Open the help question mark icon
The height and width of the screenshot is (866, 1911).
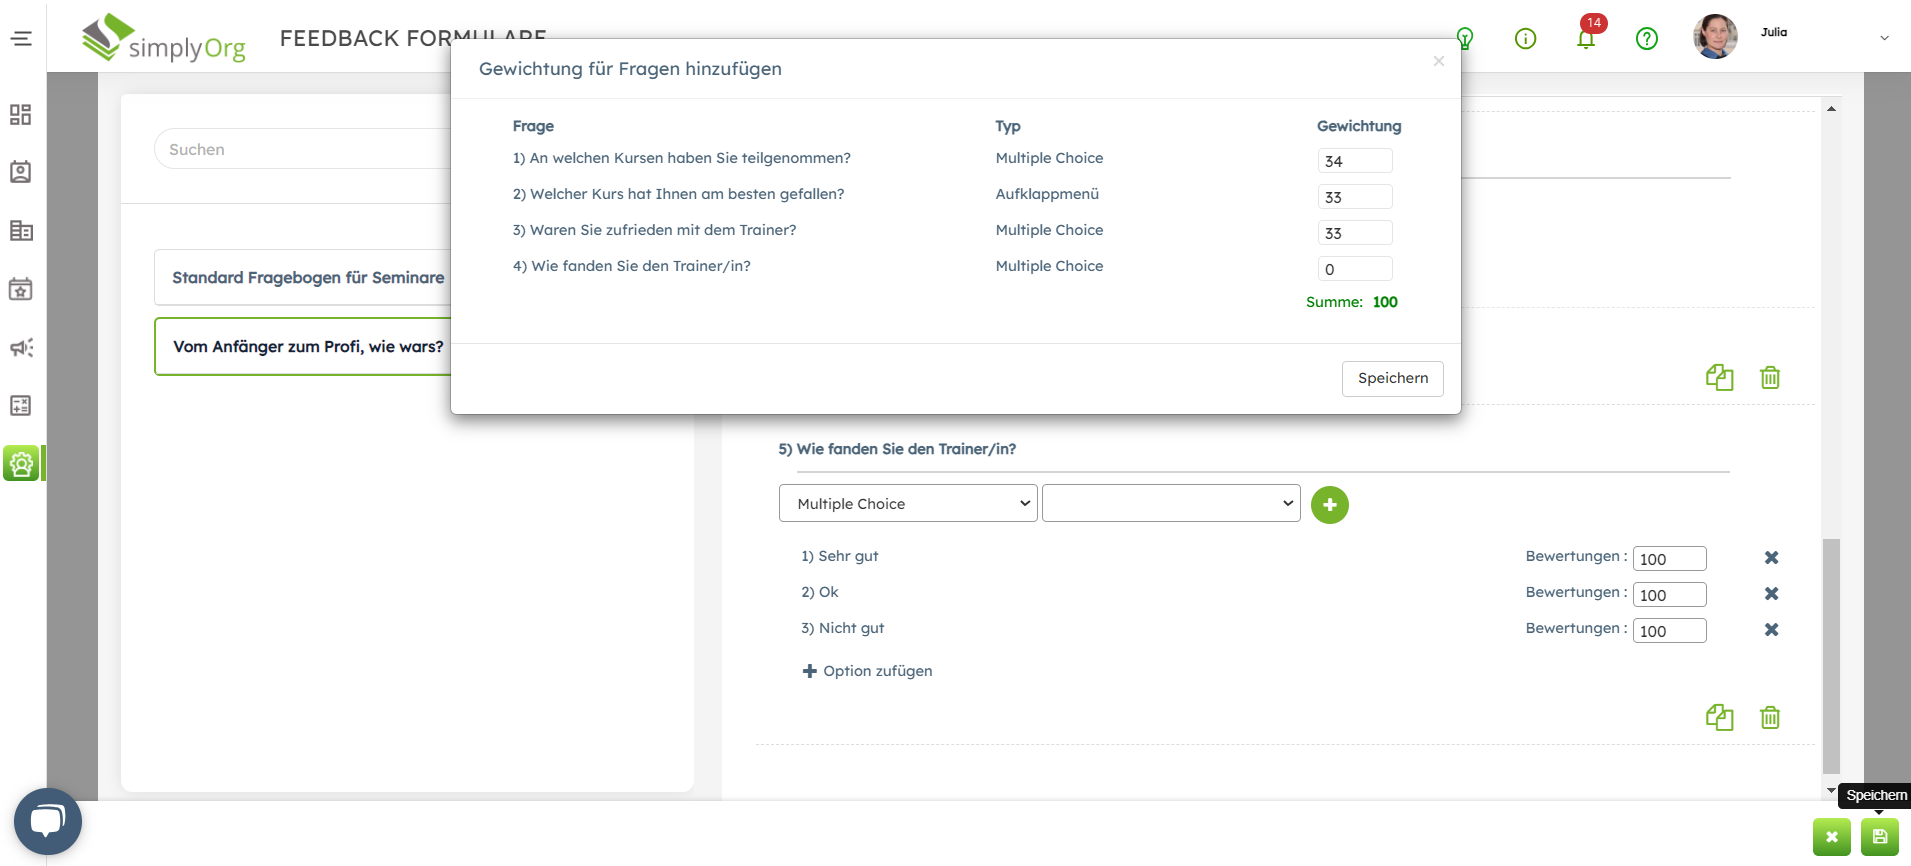(1646, 39)
